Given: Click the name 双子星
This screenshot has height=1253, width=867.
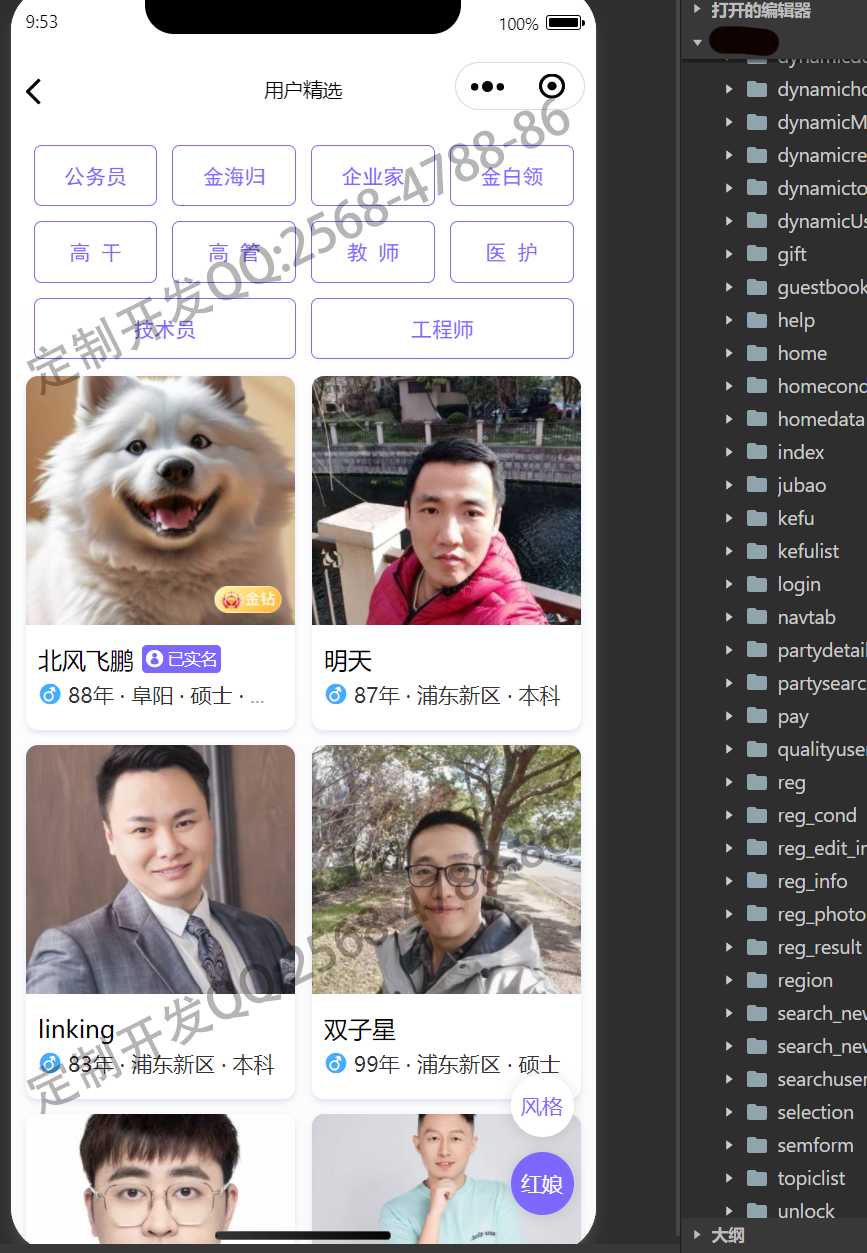Looking at the screenshot, I should (x=360, y=1029).
